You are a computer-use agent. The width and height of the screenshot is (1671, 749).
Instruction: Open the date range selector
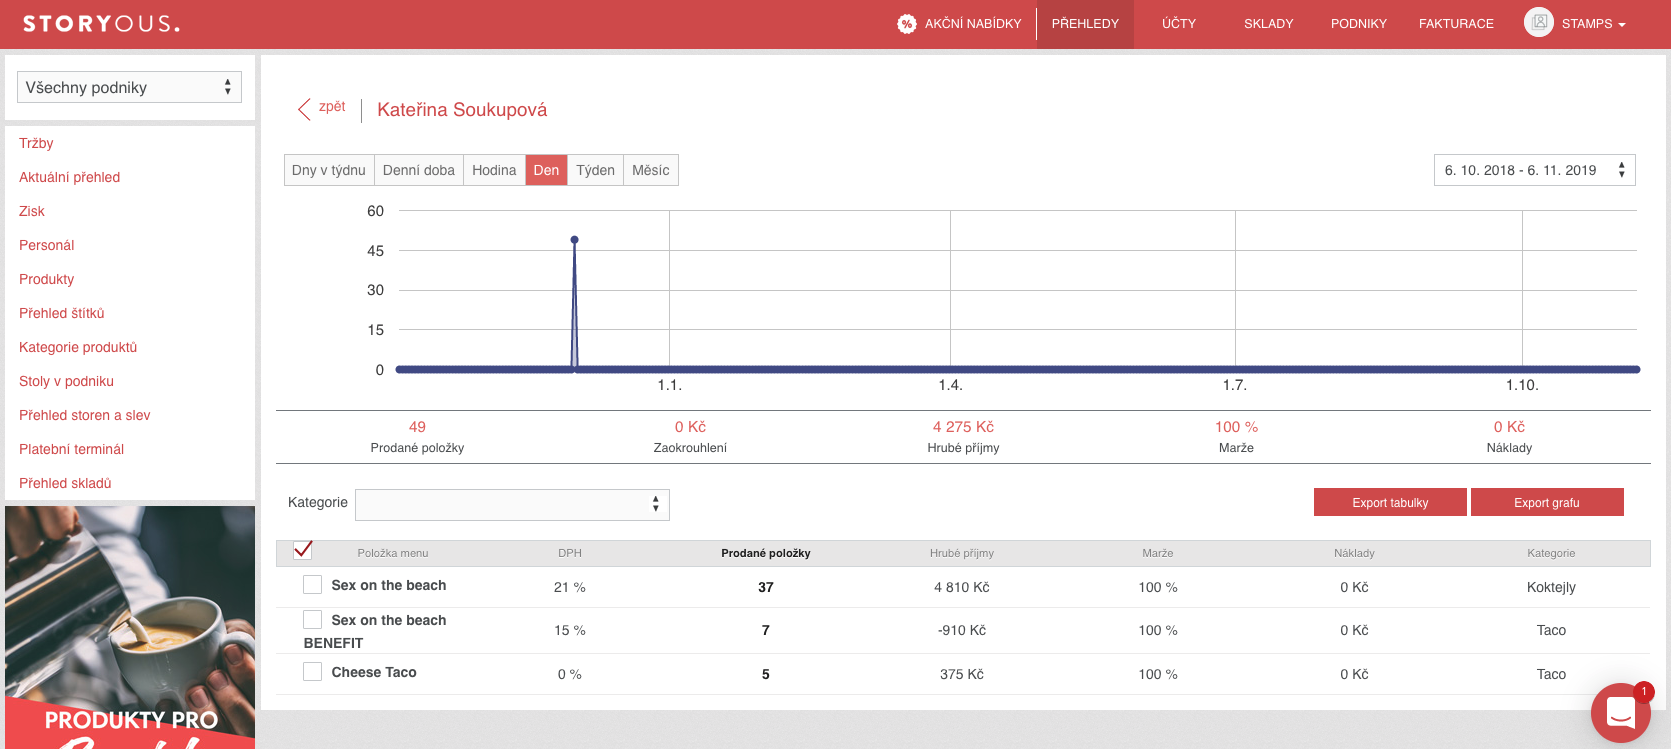coord(1534,170)
